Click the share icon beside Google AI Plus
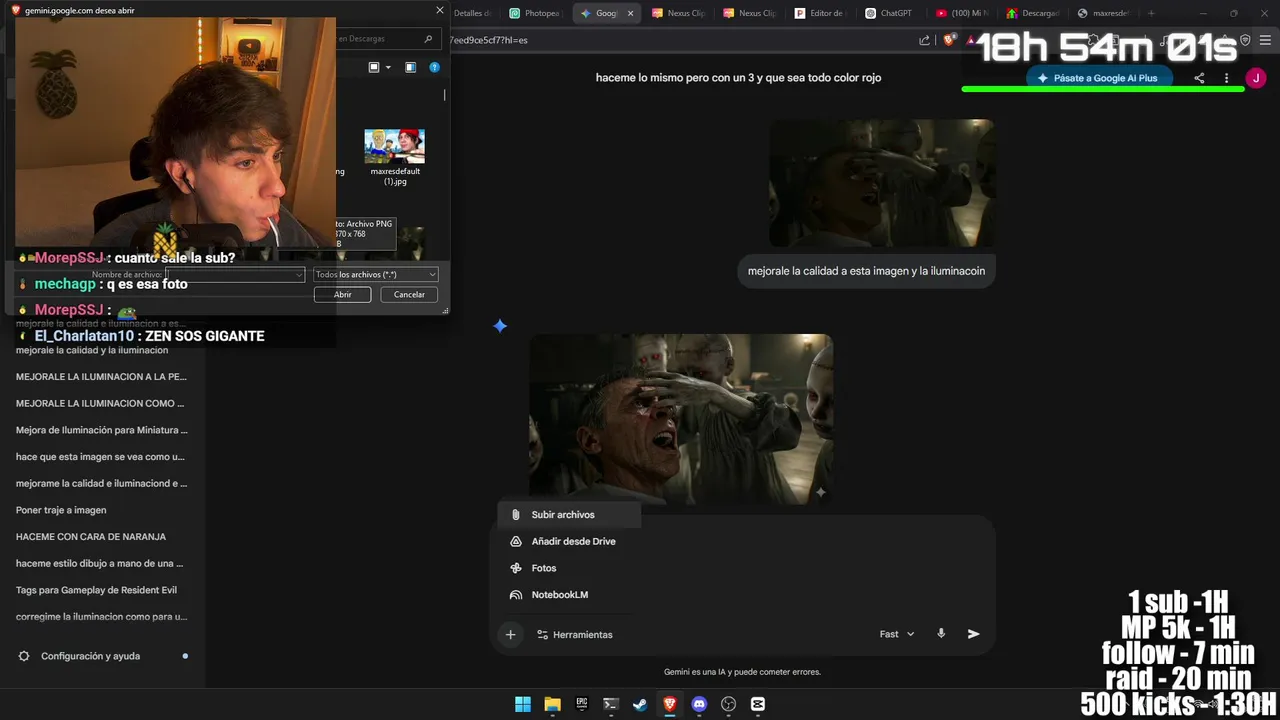Viewport: 1280px width, 720px height. click(1199, 78)
